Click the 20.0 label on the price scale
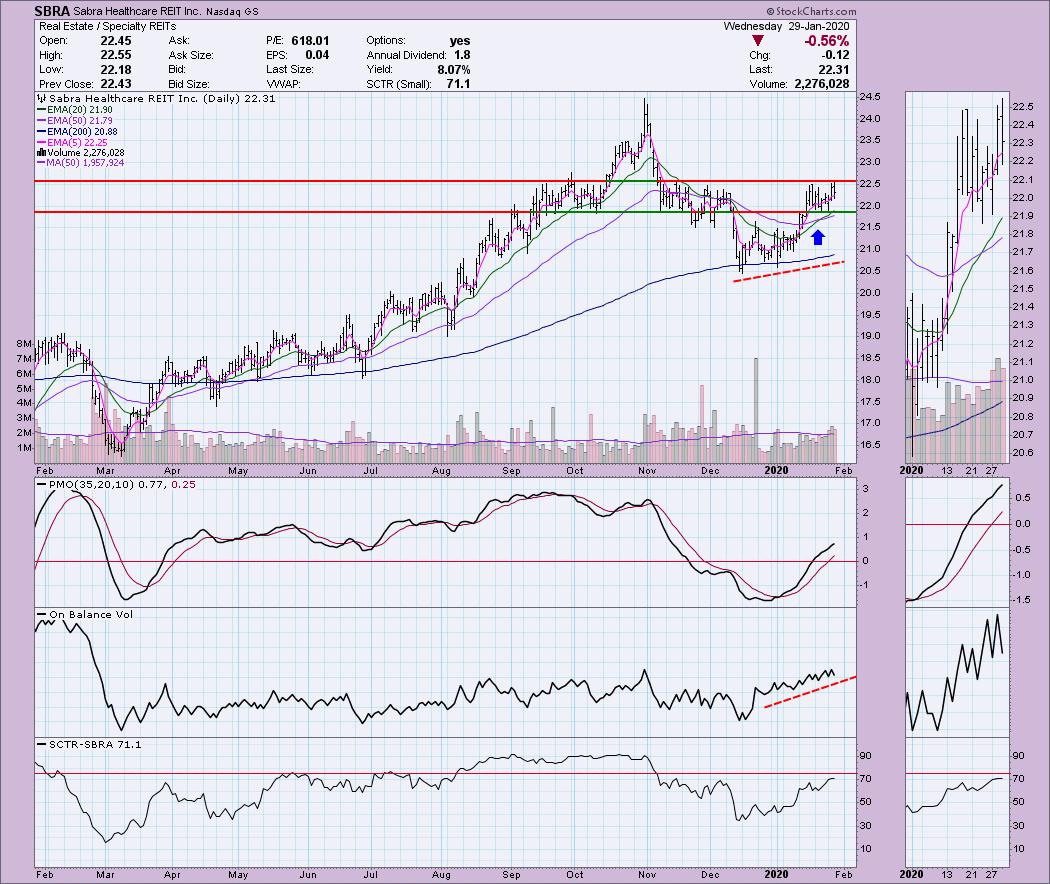 tap(870, 293)
